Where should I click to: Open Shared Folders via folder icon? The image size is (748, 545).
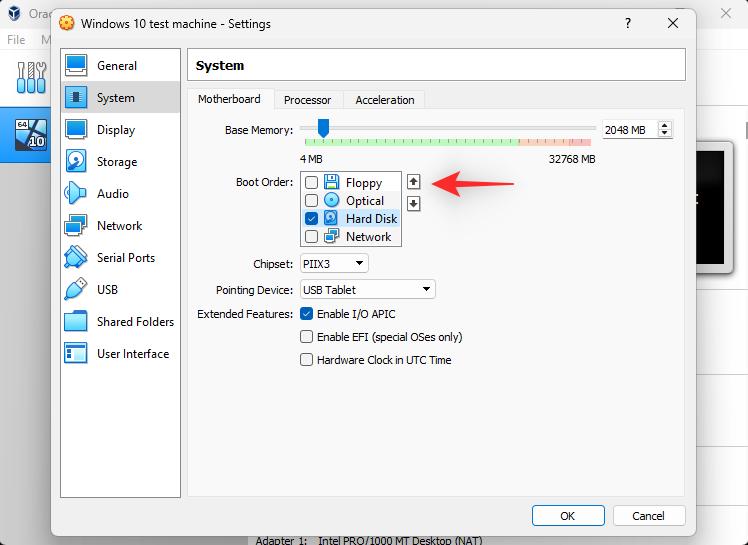pyautogui.click(x=75, y=321)
